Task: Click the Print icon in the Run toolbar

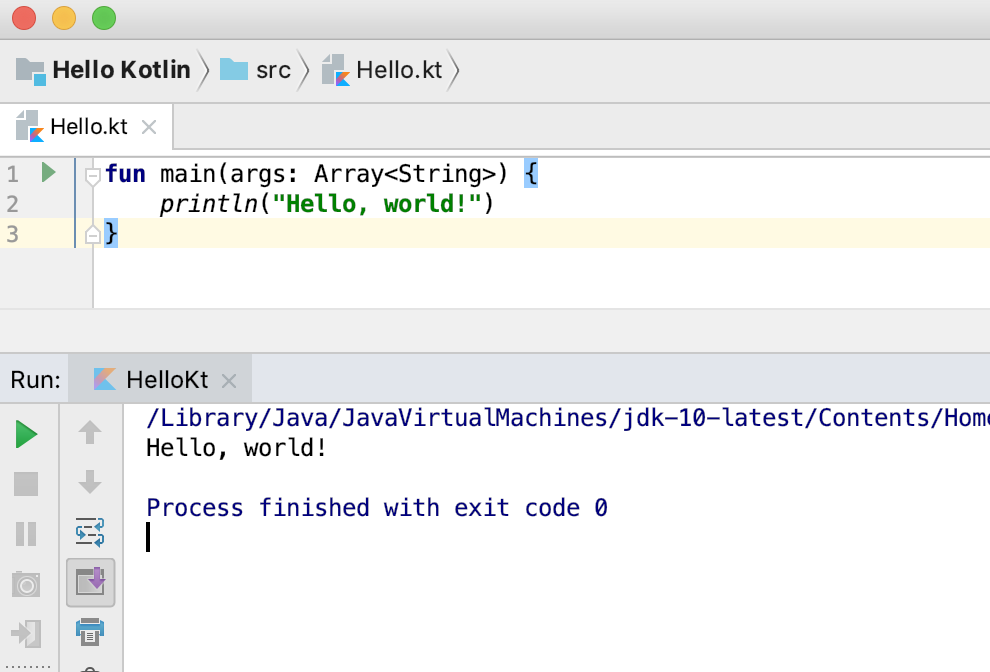Action: pyautogui.click(x=90, y=631)
